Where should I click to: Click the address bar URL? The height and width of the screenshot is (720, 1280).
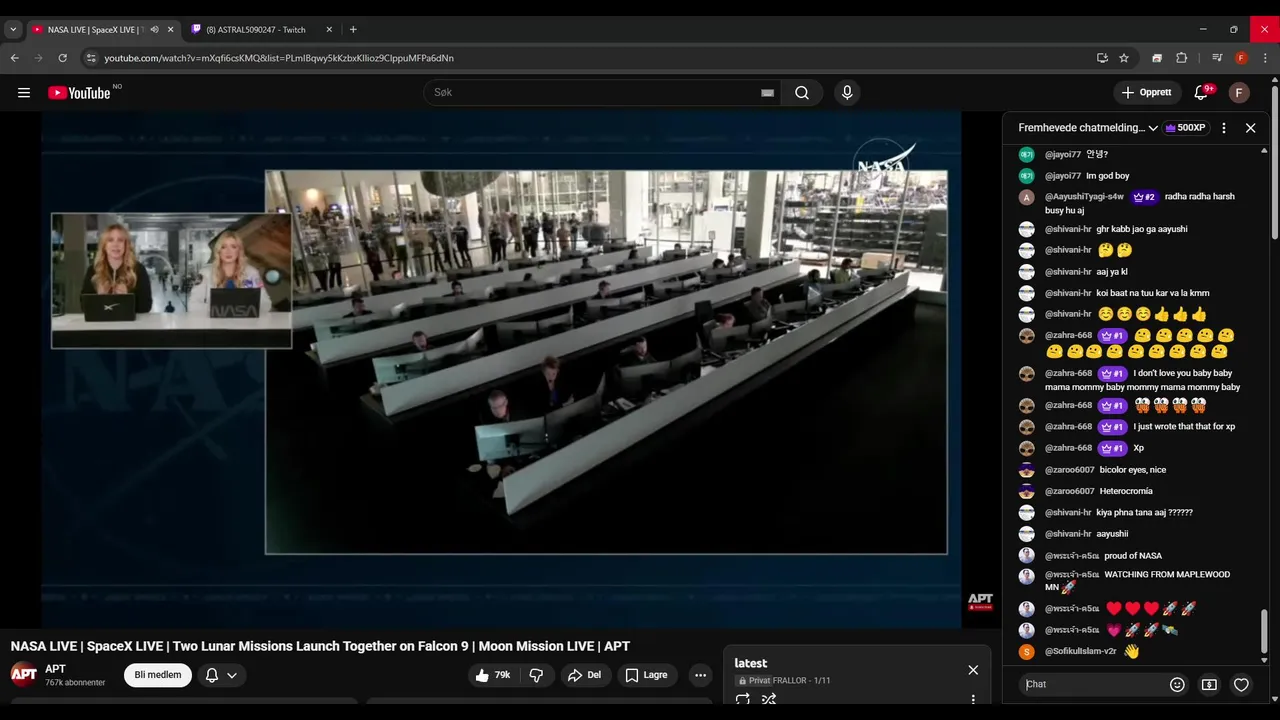tap(279, 58)
